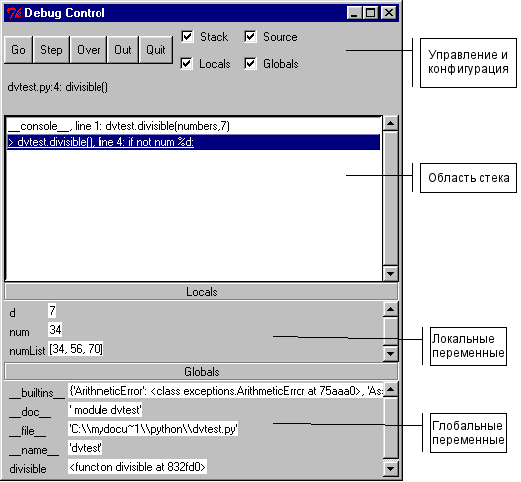Viewport: 521px width, 482px height.
Task: Click the stack area scroll-down arrow
Action: pyautogui.click(x=390, y=274)
